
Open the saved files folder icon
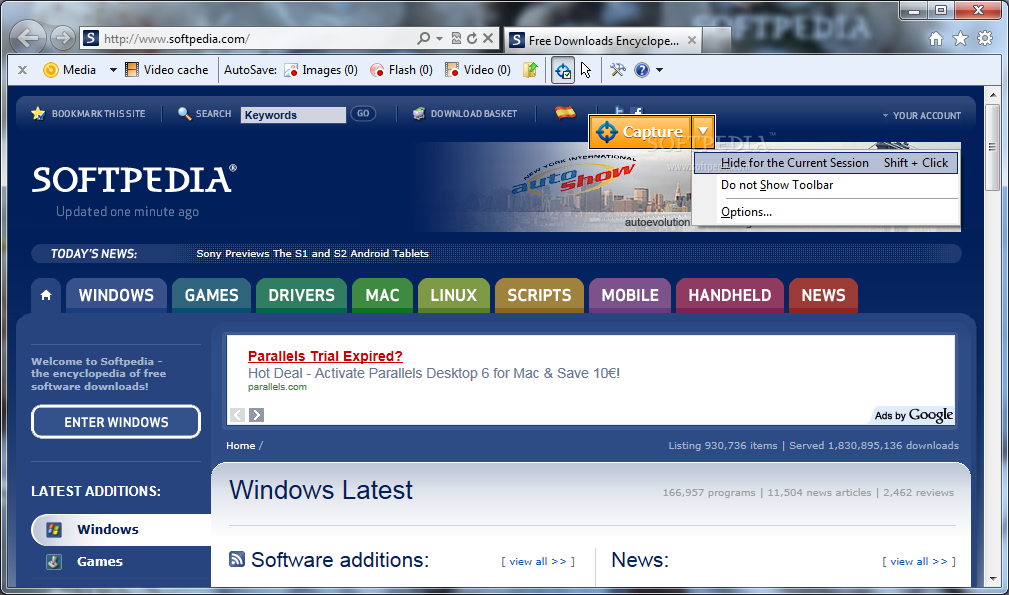pos(530,69)
